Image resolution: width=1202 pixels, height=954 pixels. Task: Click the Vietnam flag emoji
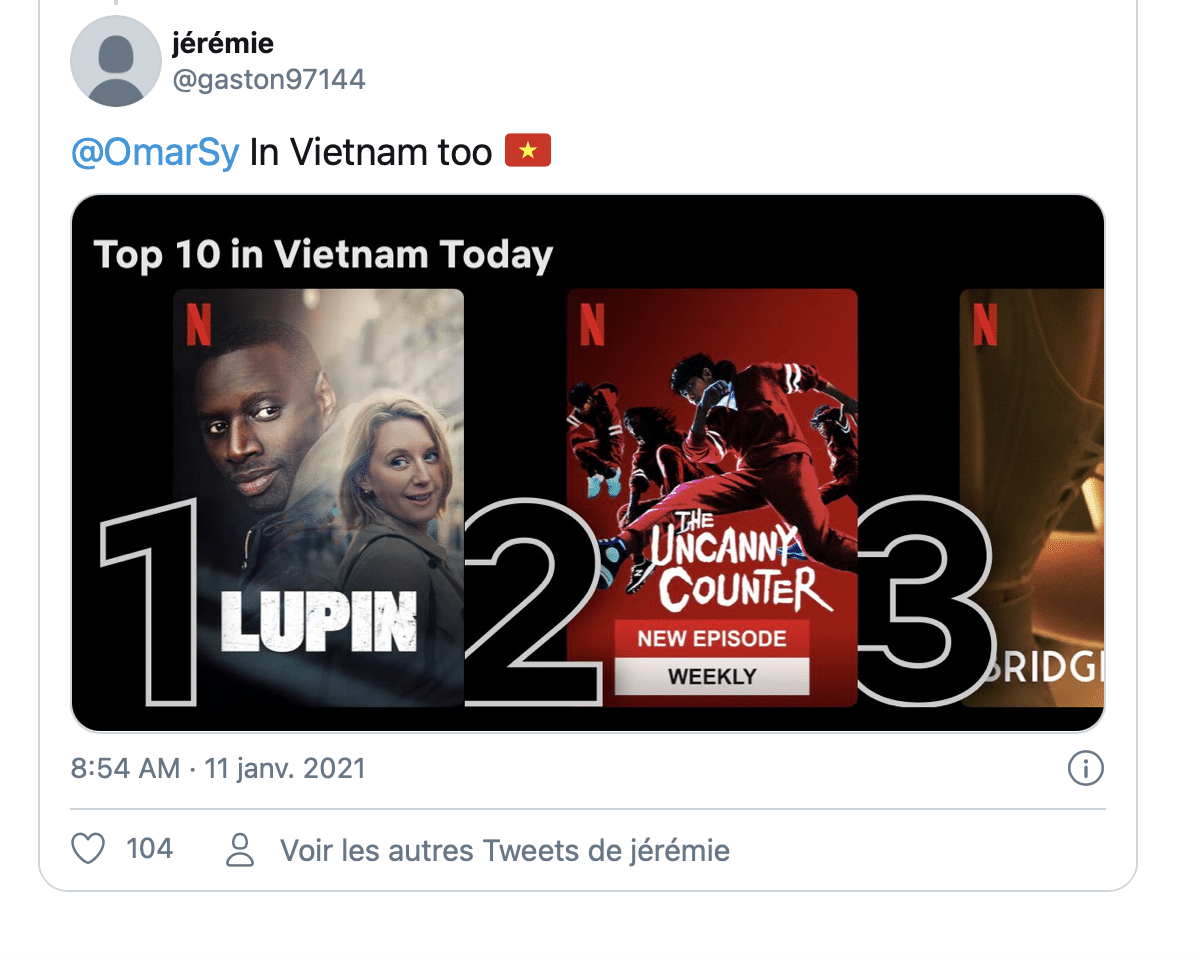(x=528, y=151)
